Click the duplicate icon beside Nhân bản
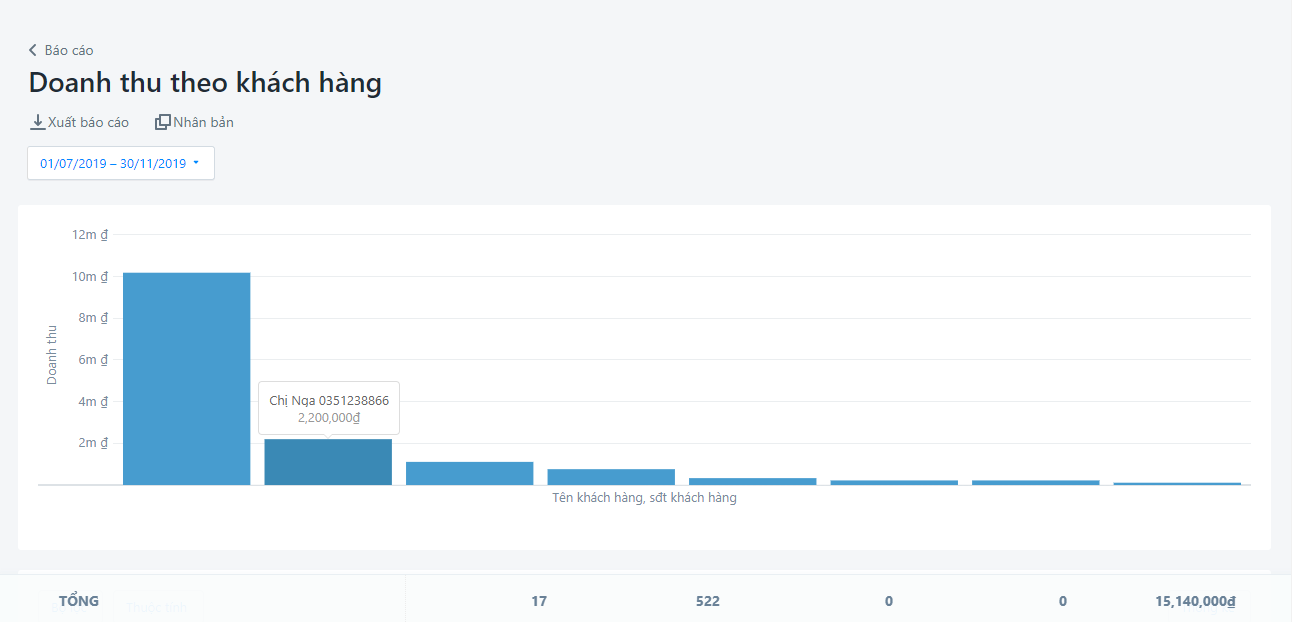 (x=162, y=122)
